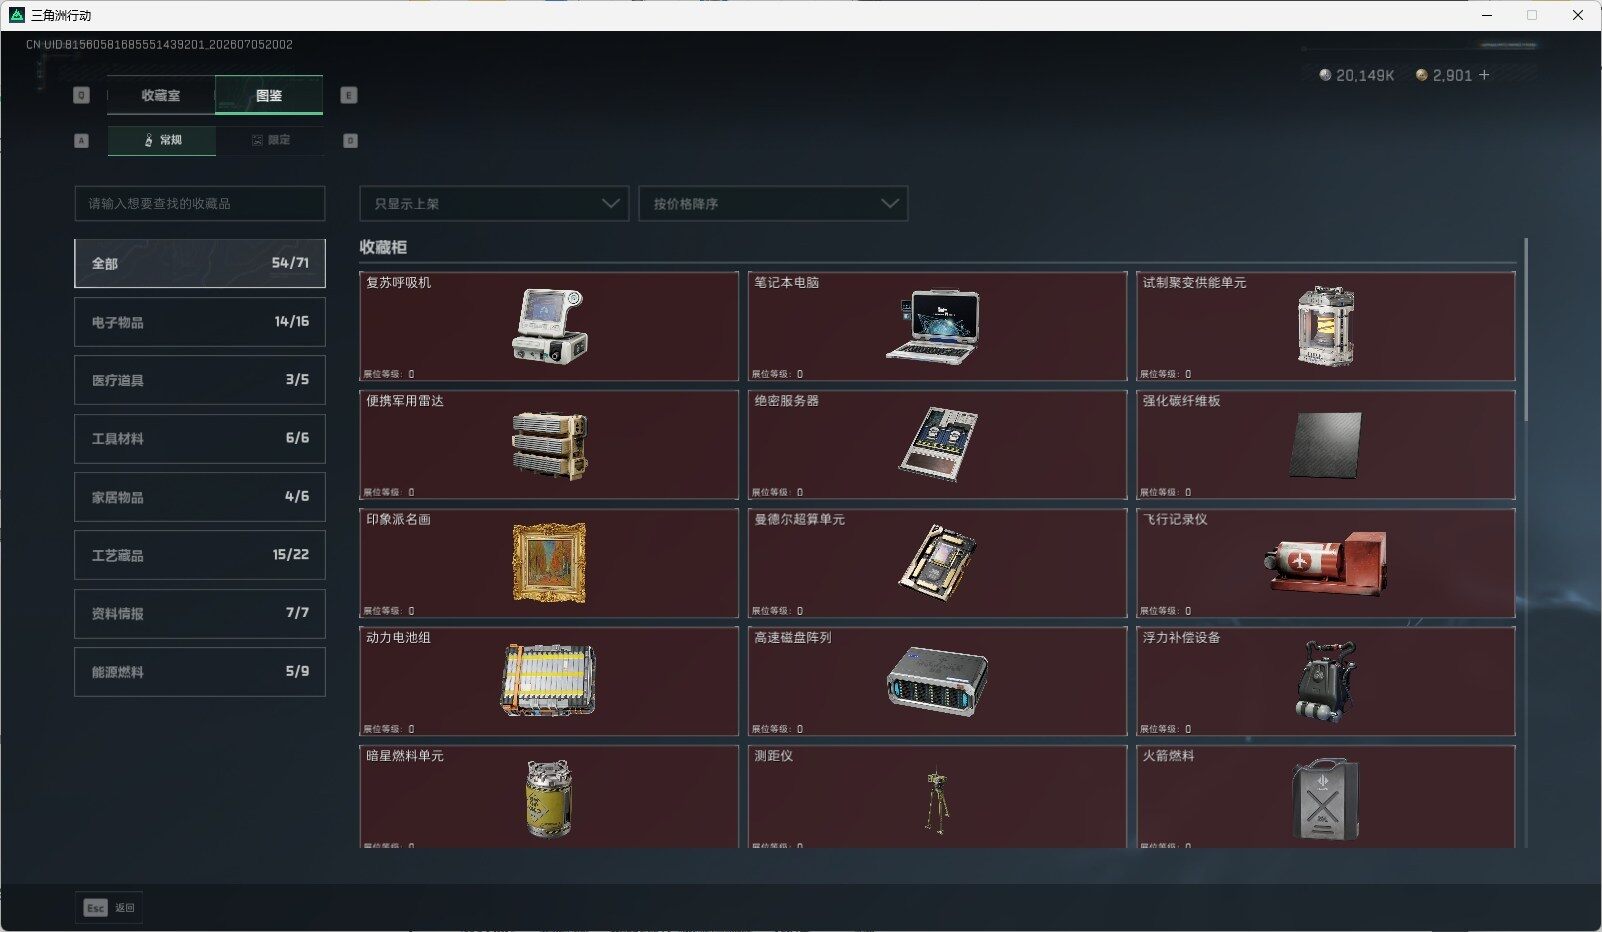Click the 收藏柜 section heading
This screenshot has height=932, width=1602.
[x=383, y=247]
